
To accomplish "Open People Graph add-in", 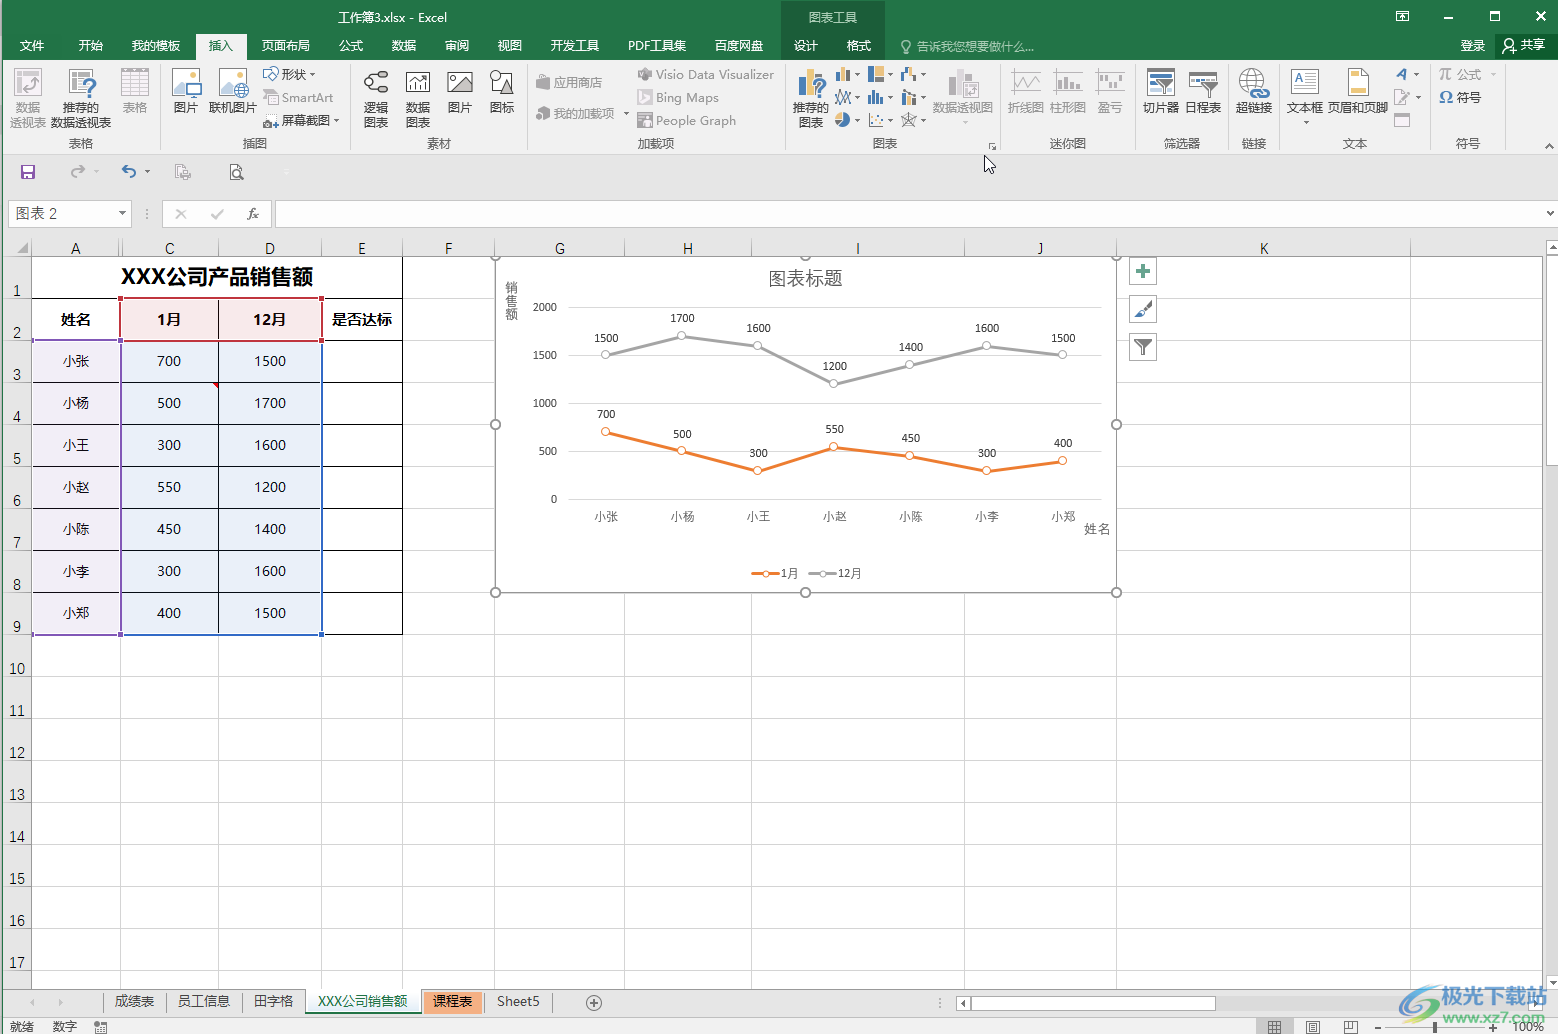I will click(687, 121).
